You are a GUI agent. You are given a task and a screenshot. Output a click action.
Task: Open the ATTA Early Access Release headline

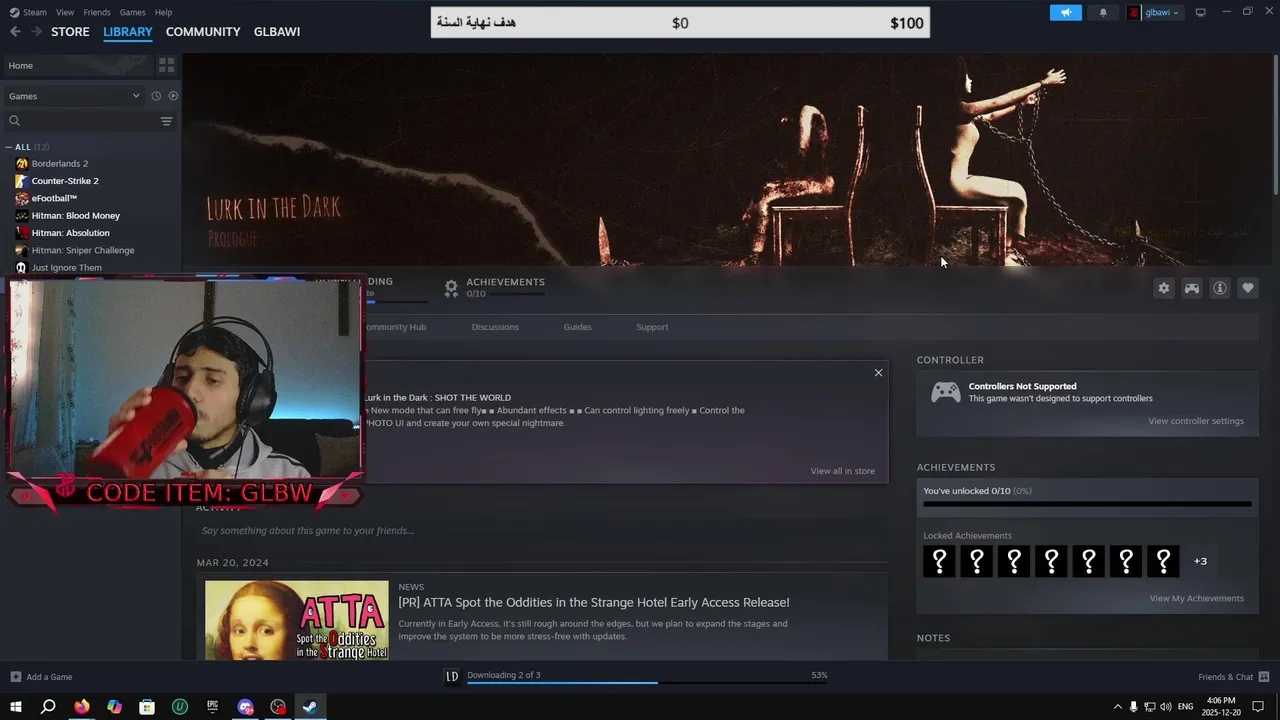(x=594, y=602)
